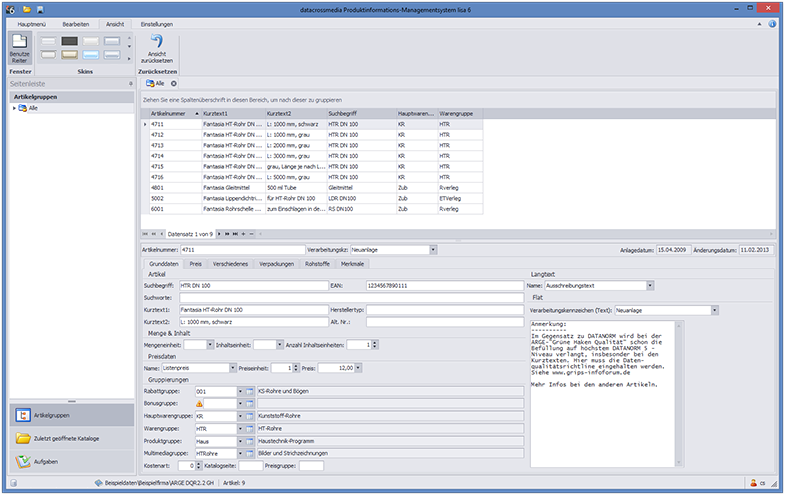
Task: Open Bonusgruppe lookup table icon
Action: pyautogui.click(x=249, y=403)
